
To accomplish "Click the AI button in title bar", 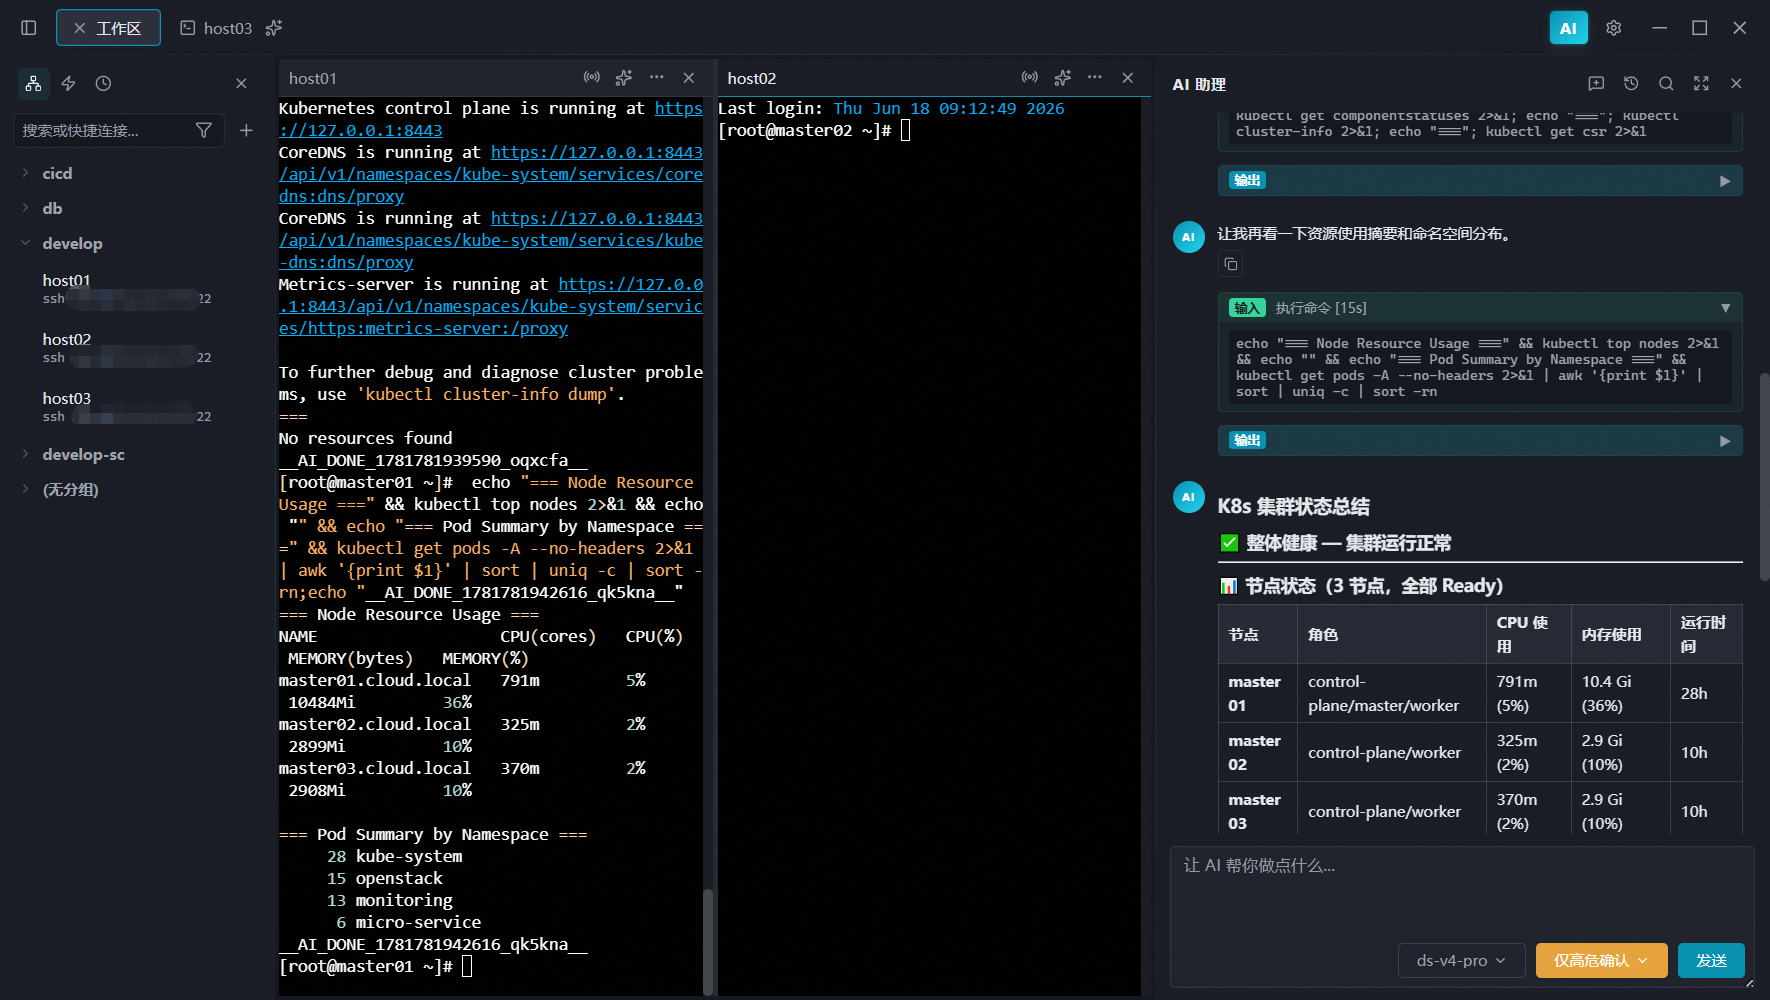I will tap(1568, 28).
